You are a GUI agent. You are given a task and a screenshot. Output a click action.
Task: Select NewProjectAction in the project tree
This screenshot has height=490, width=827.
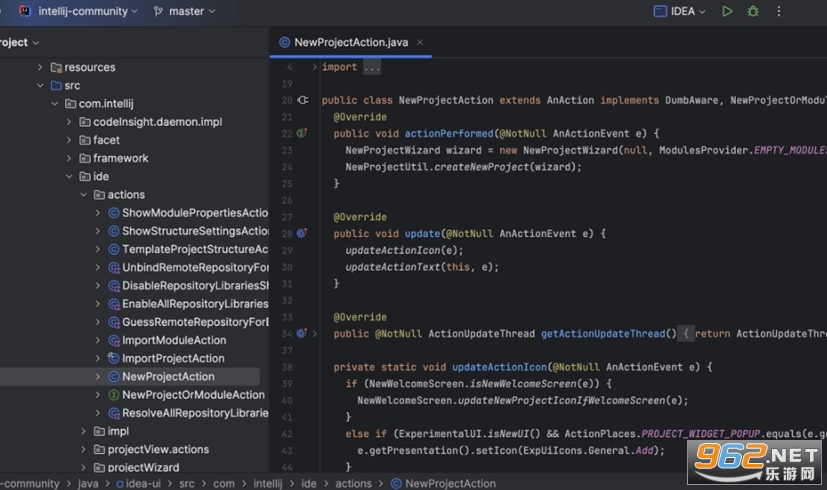pyautogui.click(x=168, y=377)
